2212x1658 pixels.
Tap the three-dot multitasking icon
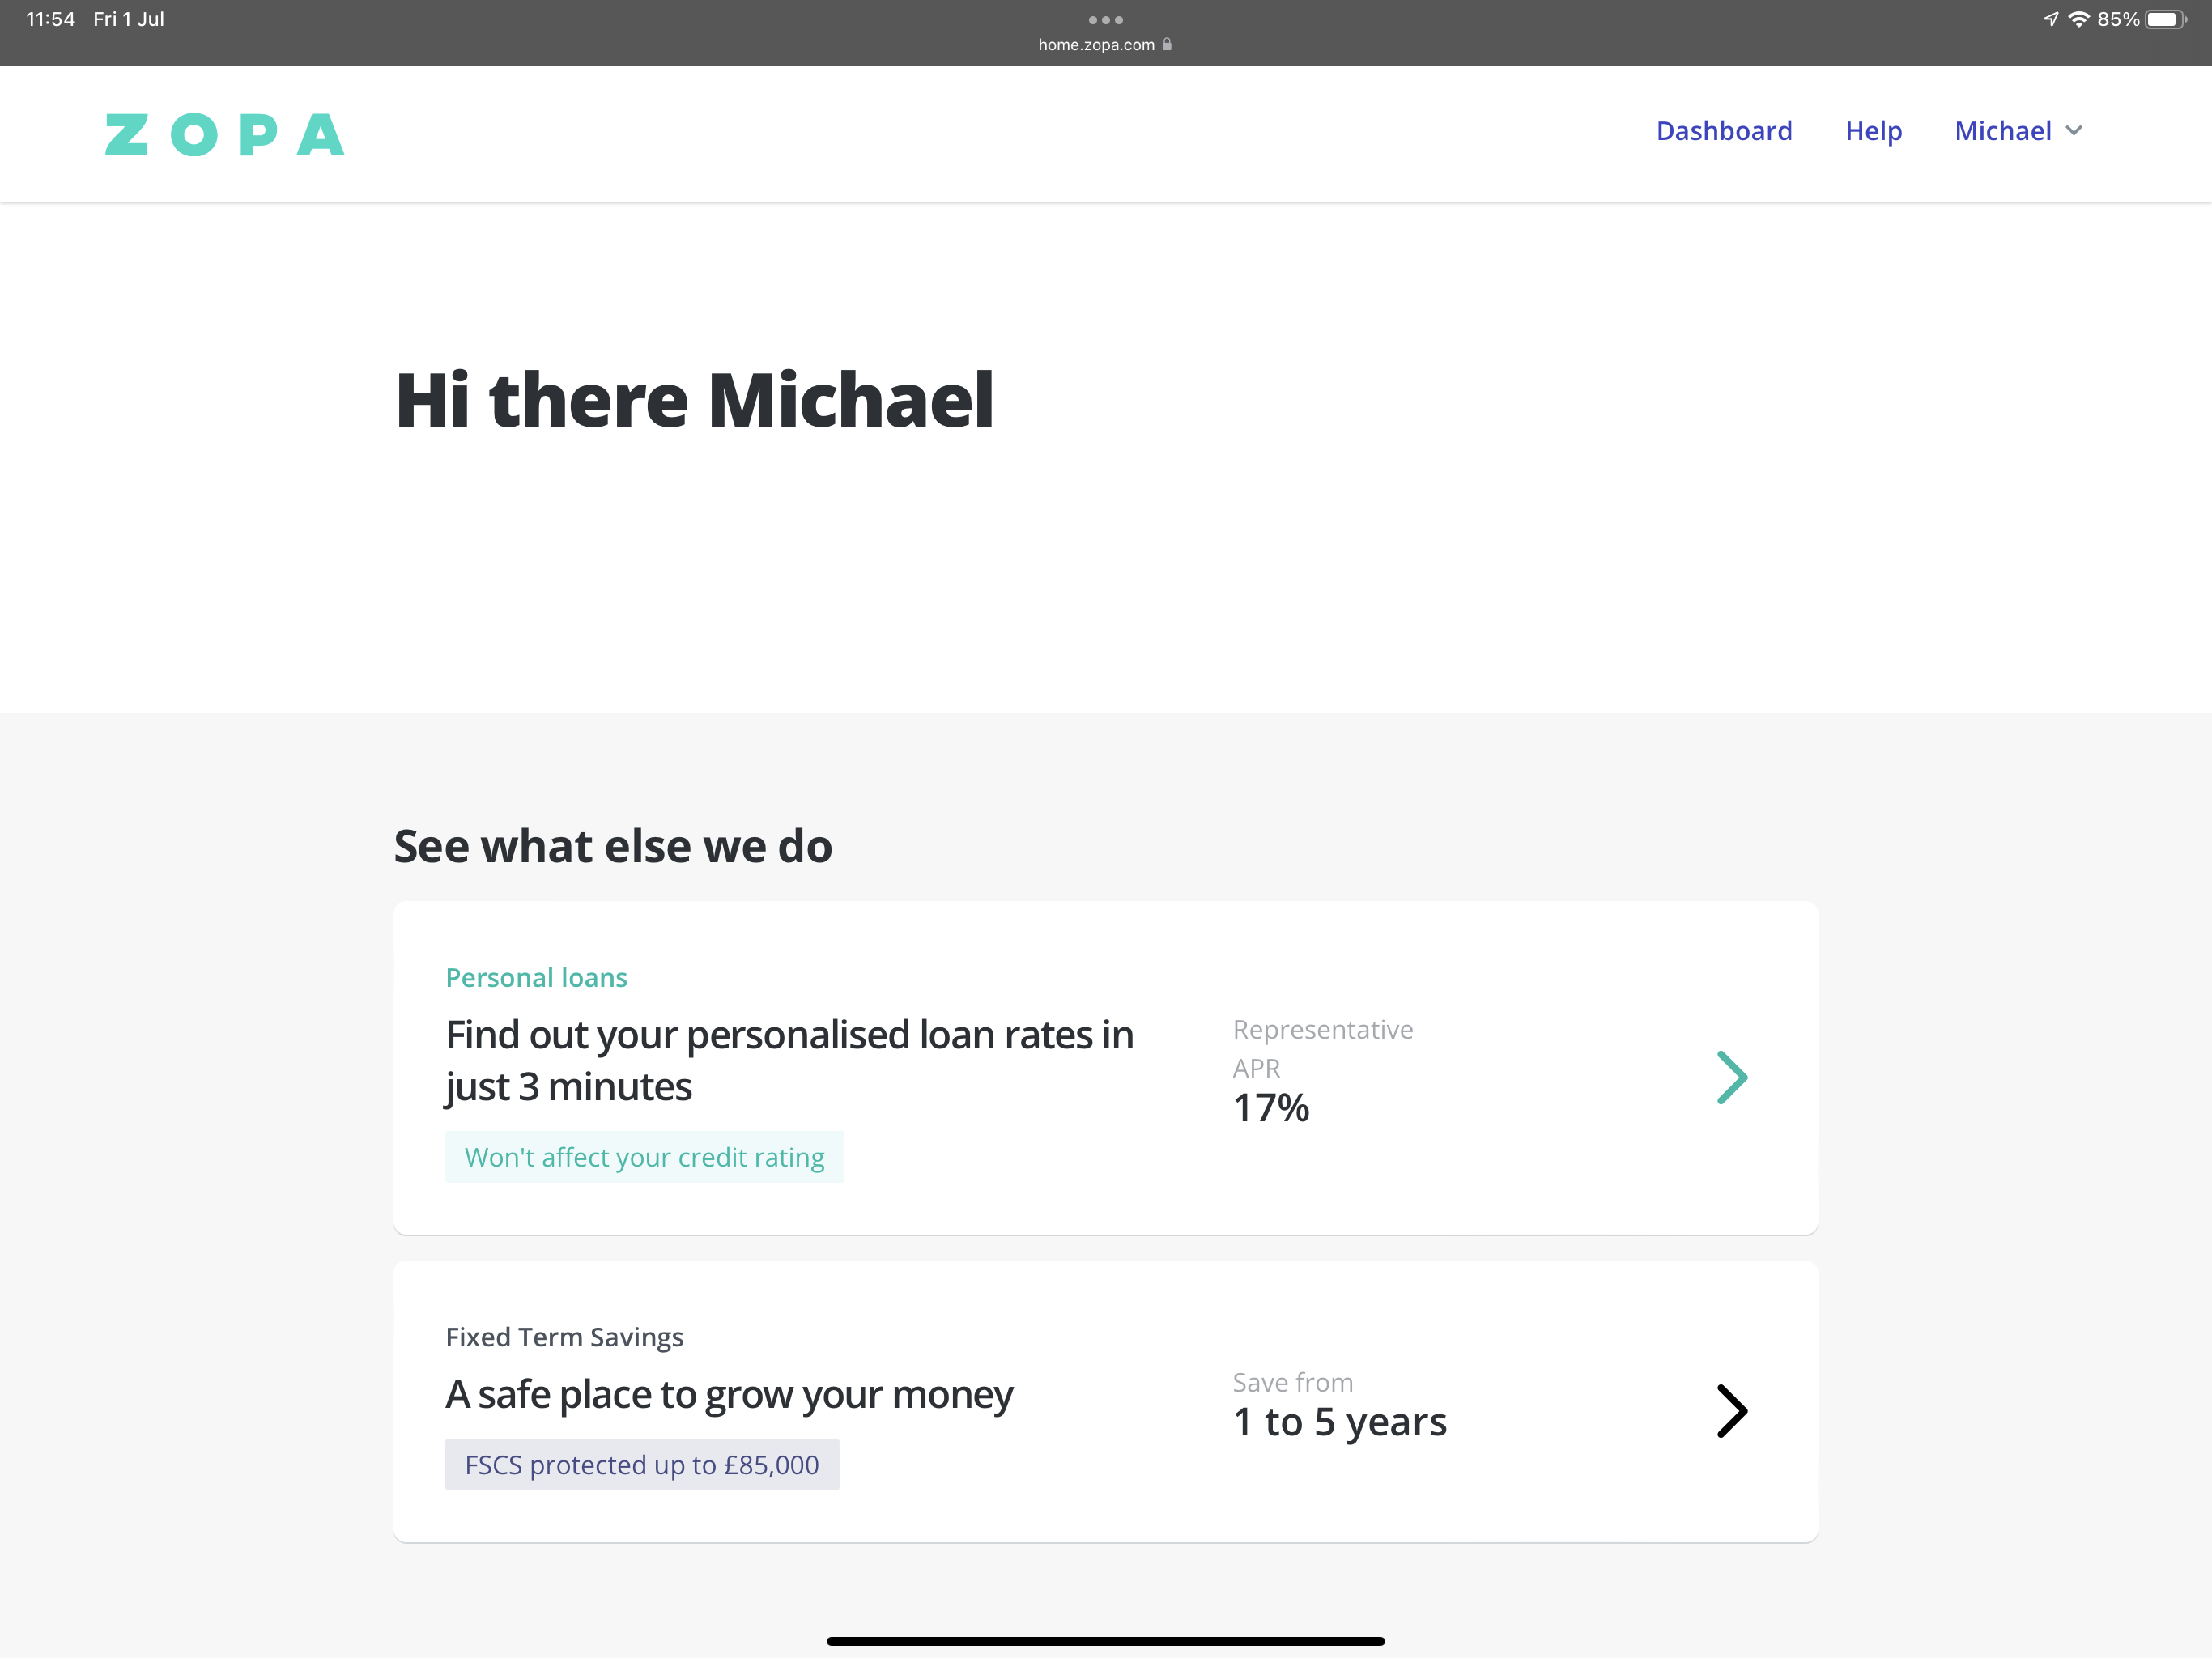1105,20
